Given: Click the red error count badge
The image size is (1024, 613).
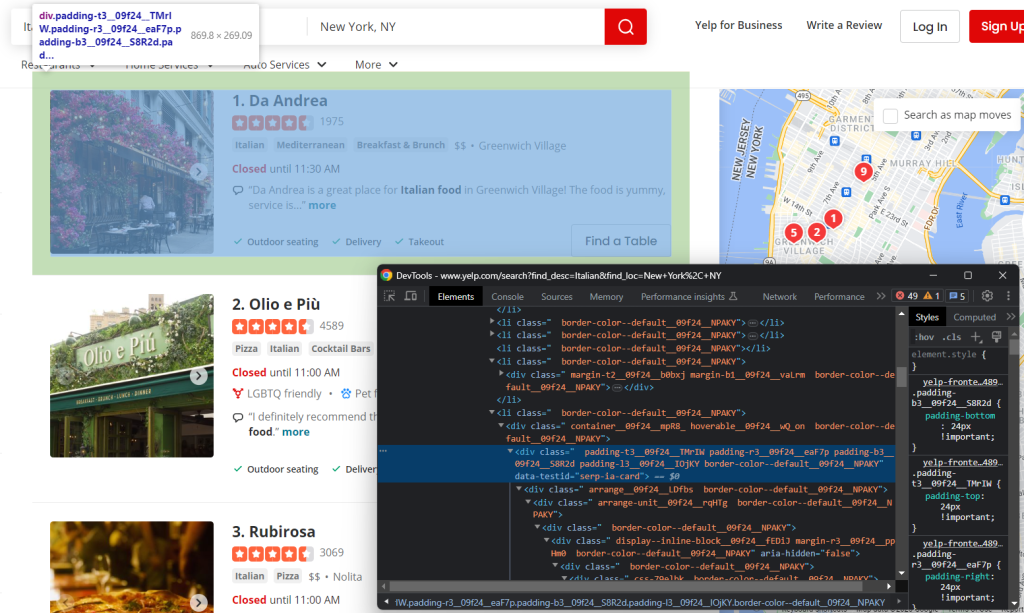Looking at the screenshot, I should (906, 296).
